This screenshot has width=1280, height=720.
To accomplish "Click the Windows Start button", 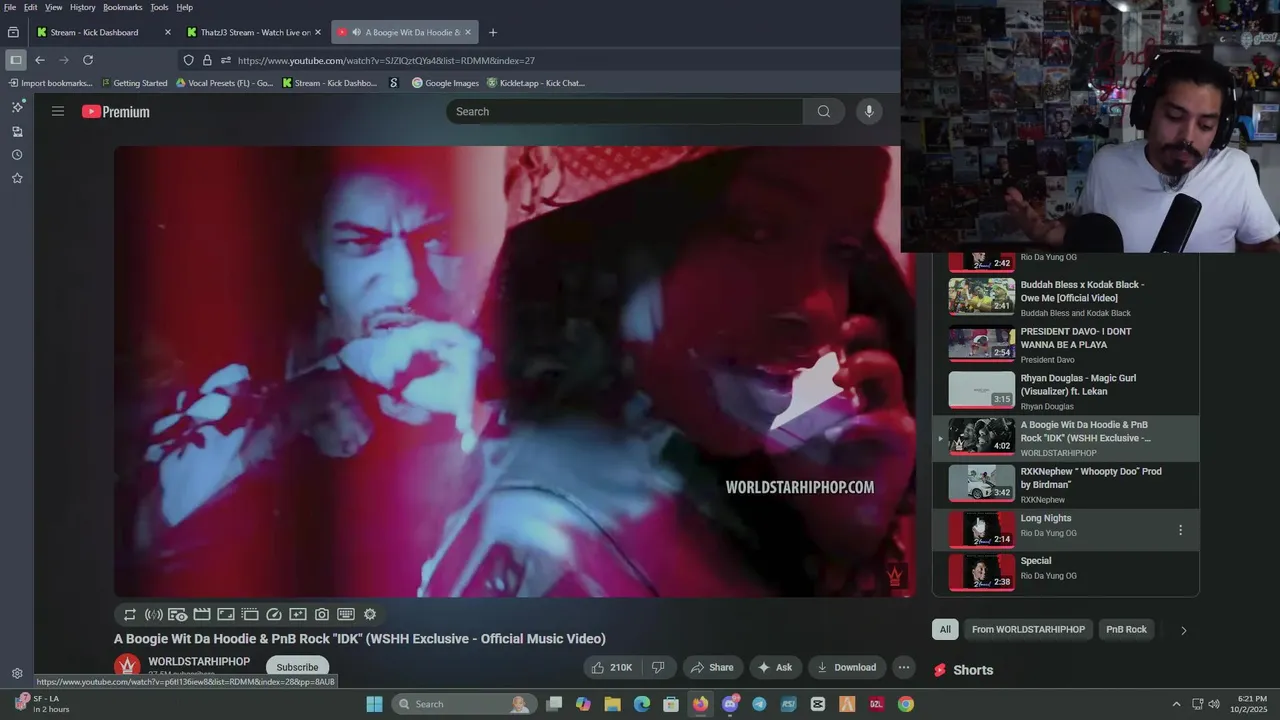I will click(x=374, y=704).
